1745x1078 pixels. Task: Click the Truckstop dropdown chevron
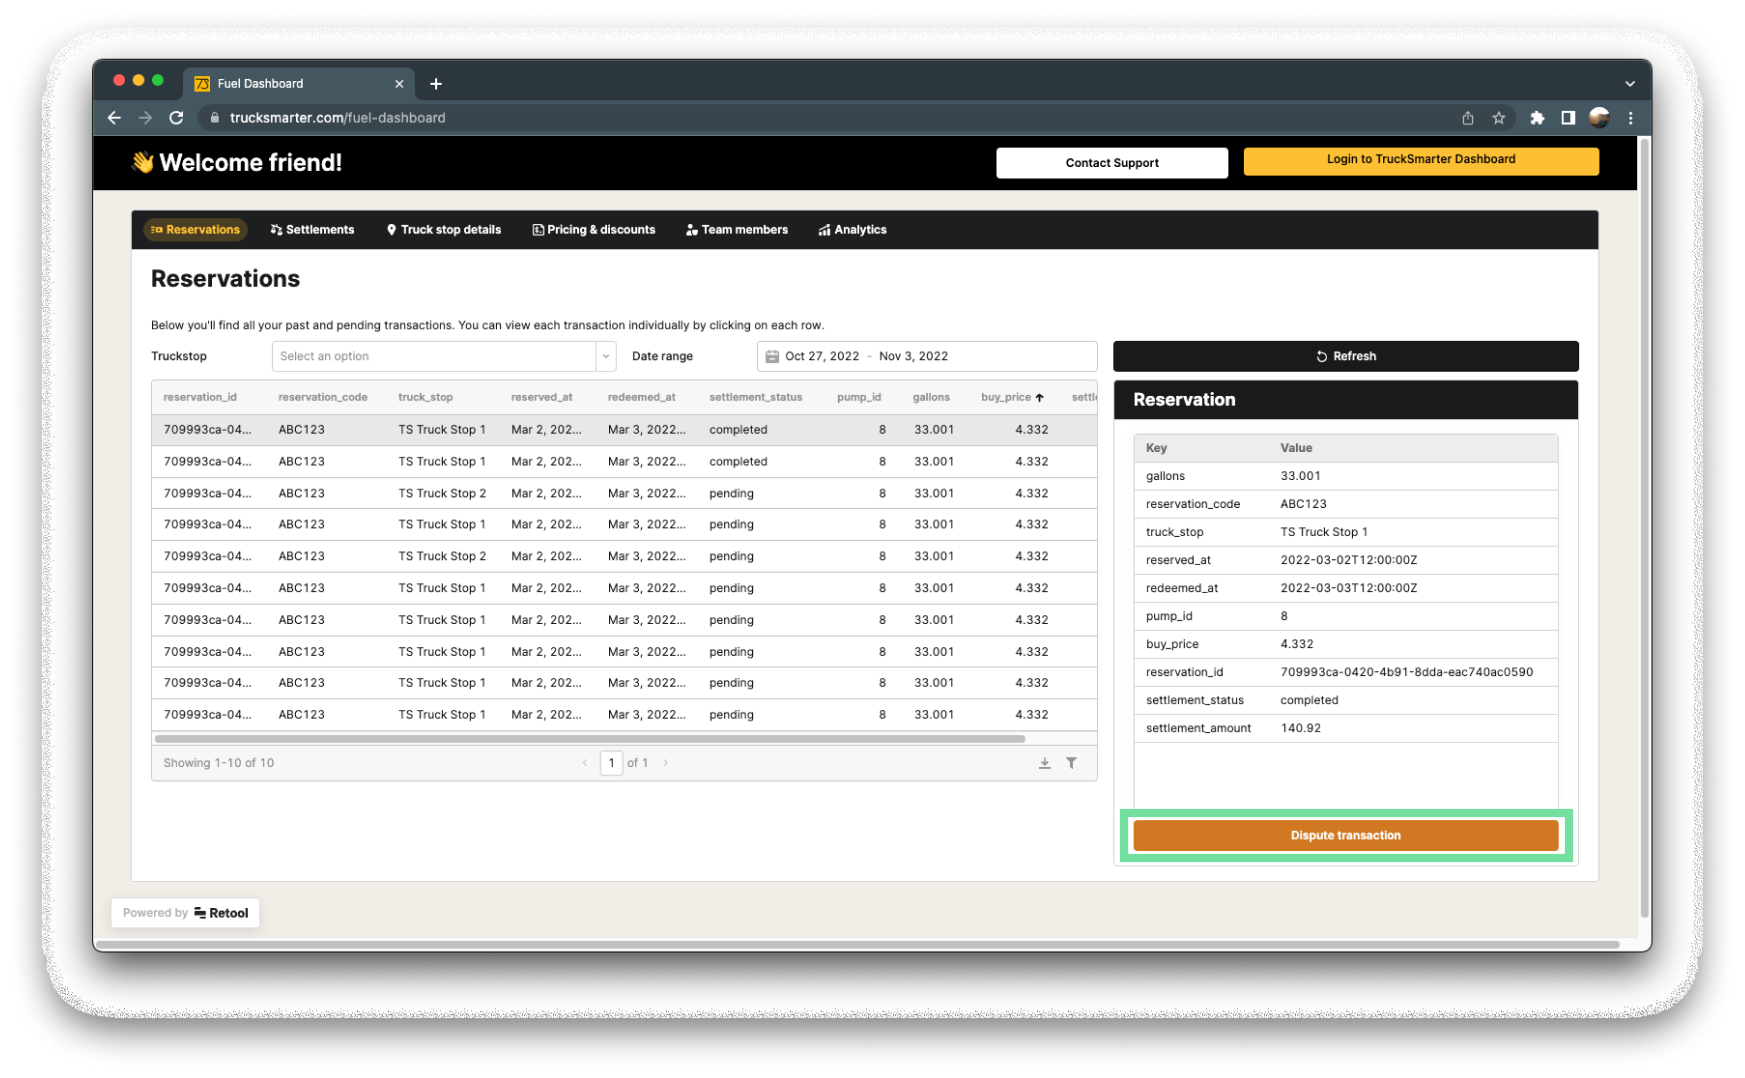[606, 356]
